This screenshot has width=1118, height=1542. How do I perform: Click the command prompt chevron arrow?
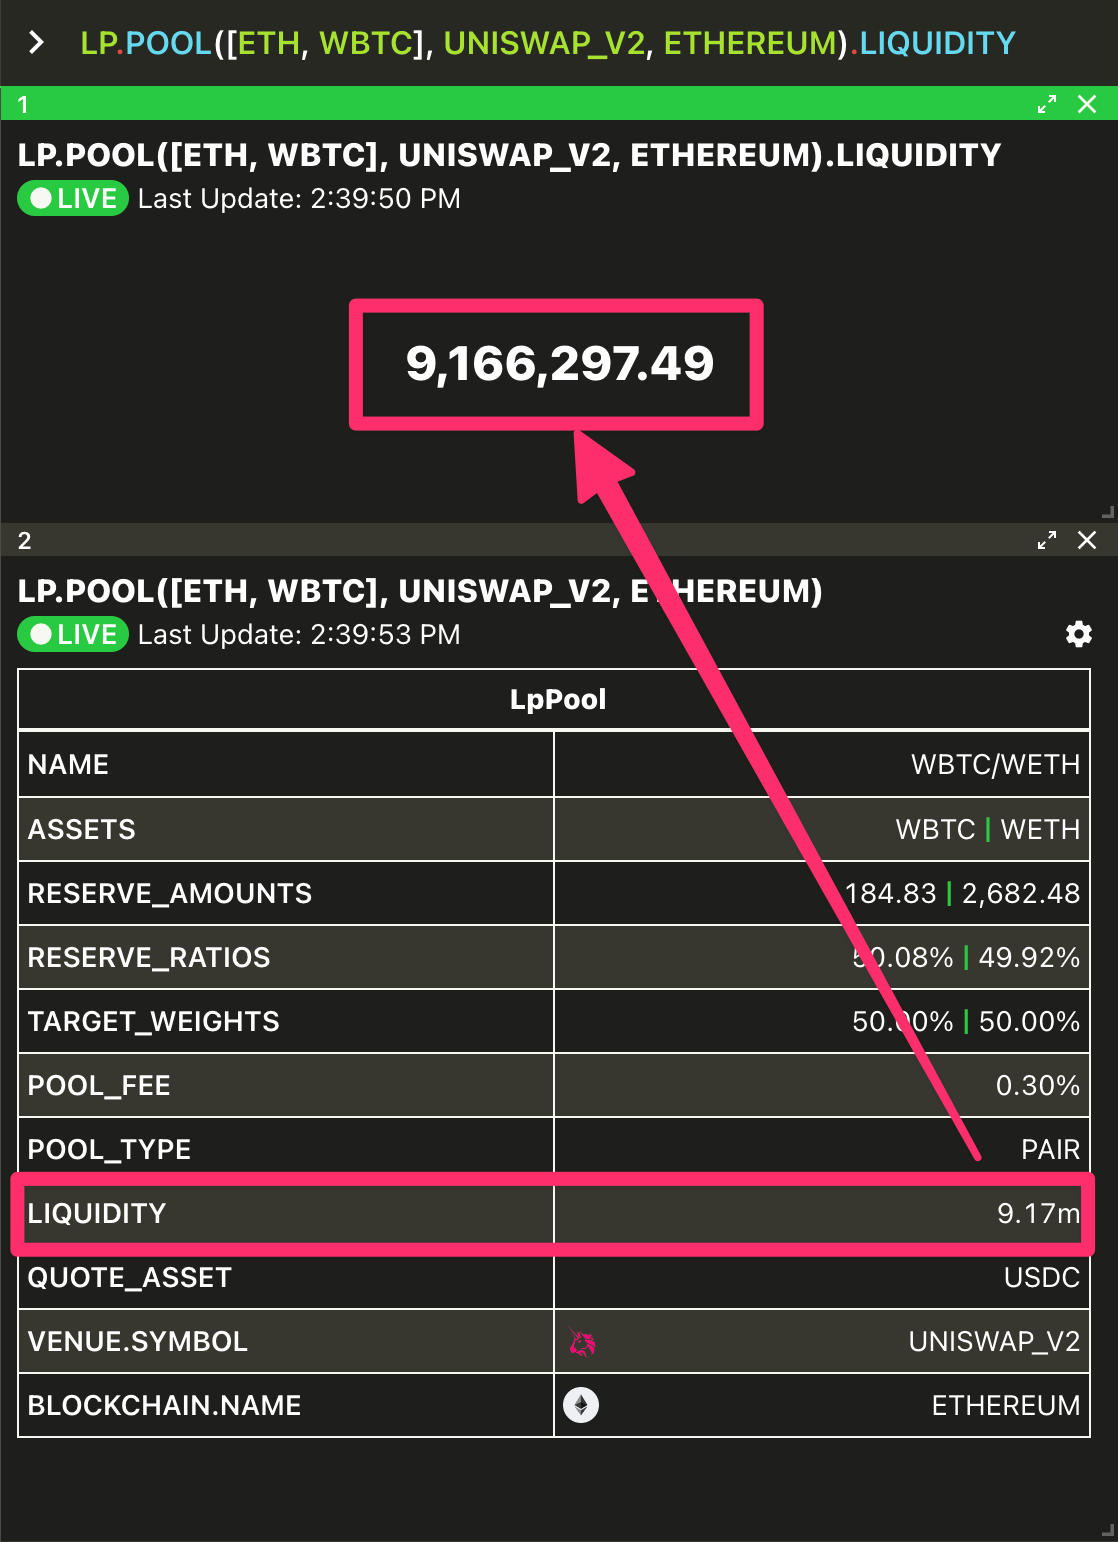(37, 43)
